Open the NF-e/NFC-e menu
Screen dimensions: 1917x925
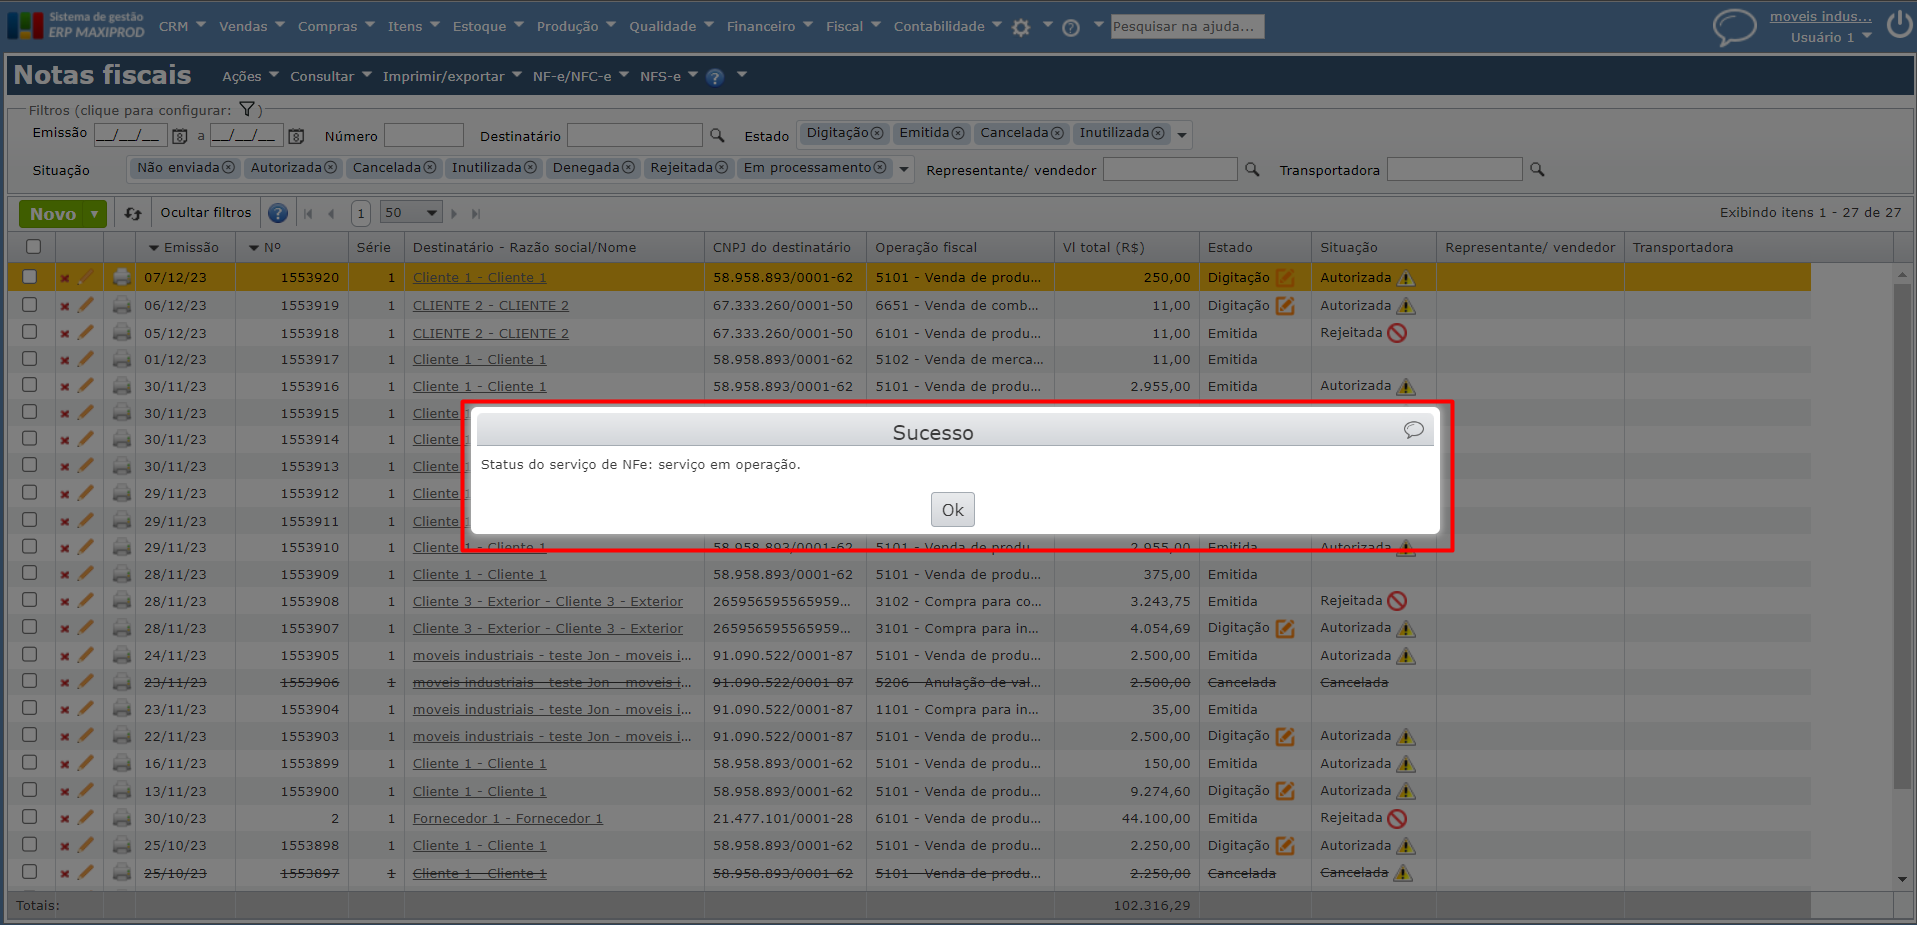[581, 77]
